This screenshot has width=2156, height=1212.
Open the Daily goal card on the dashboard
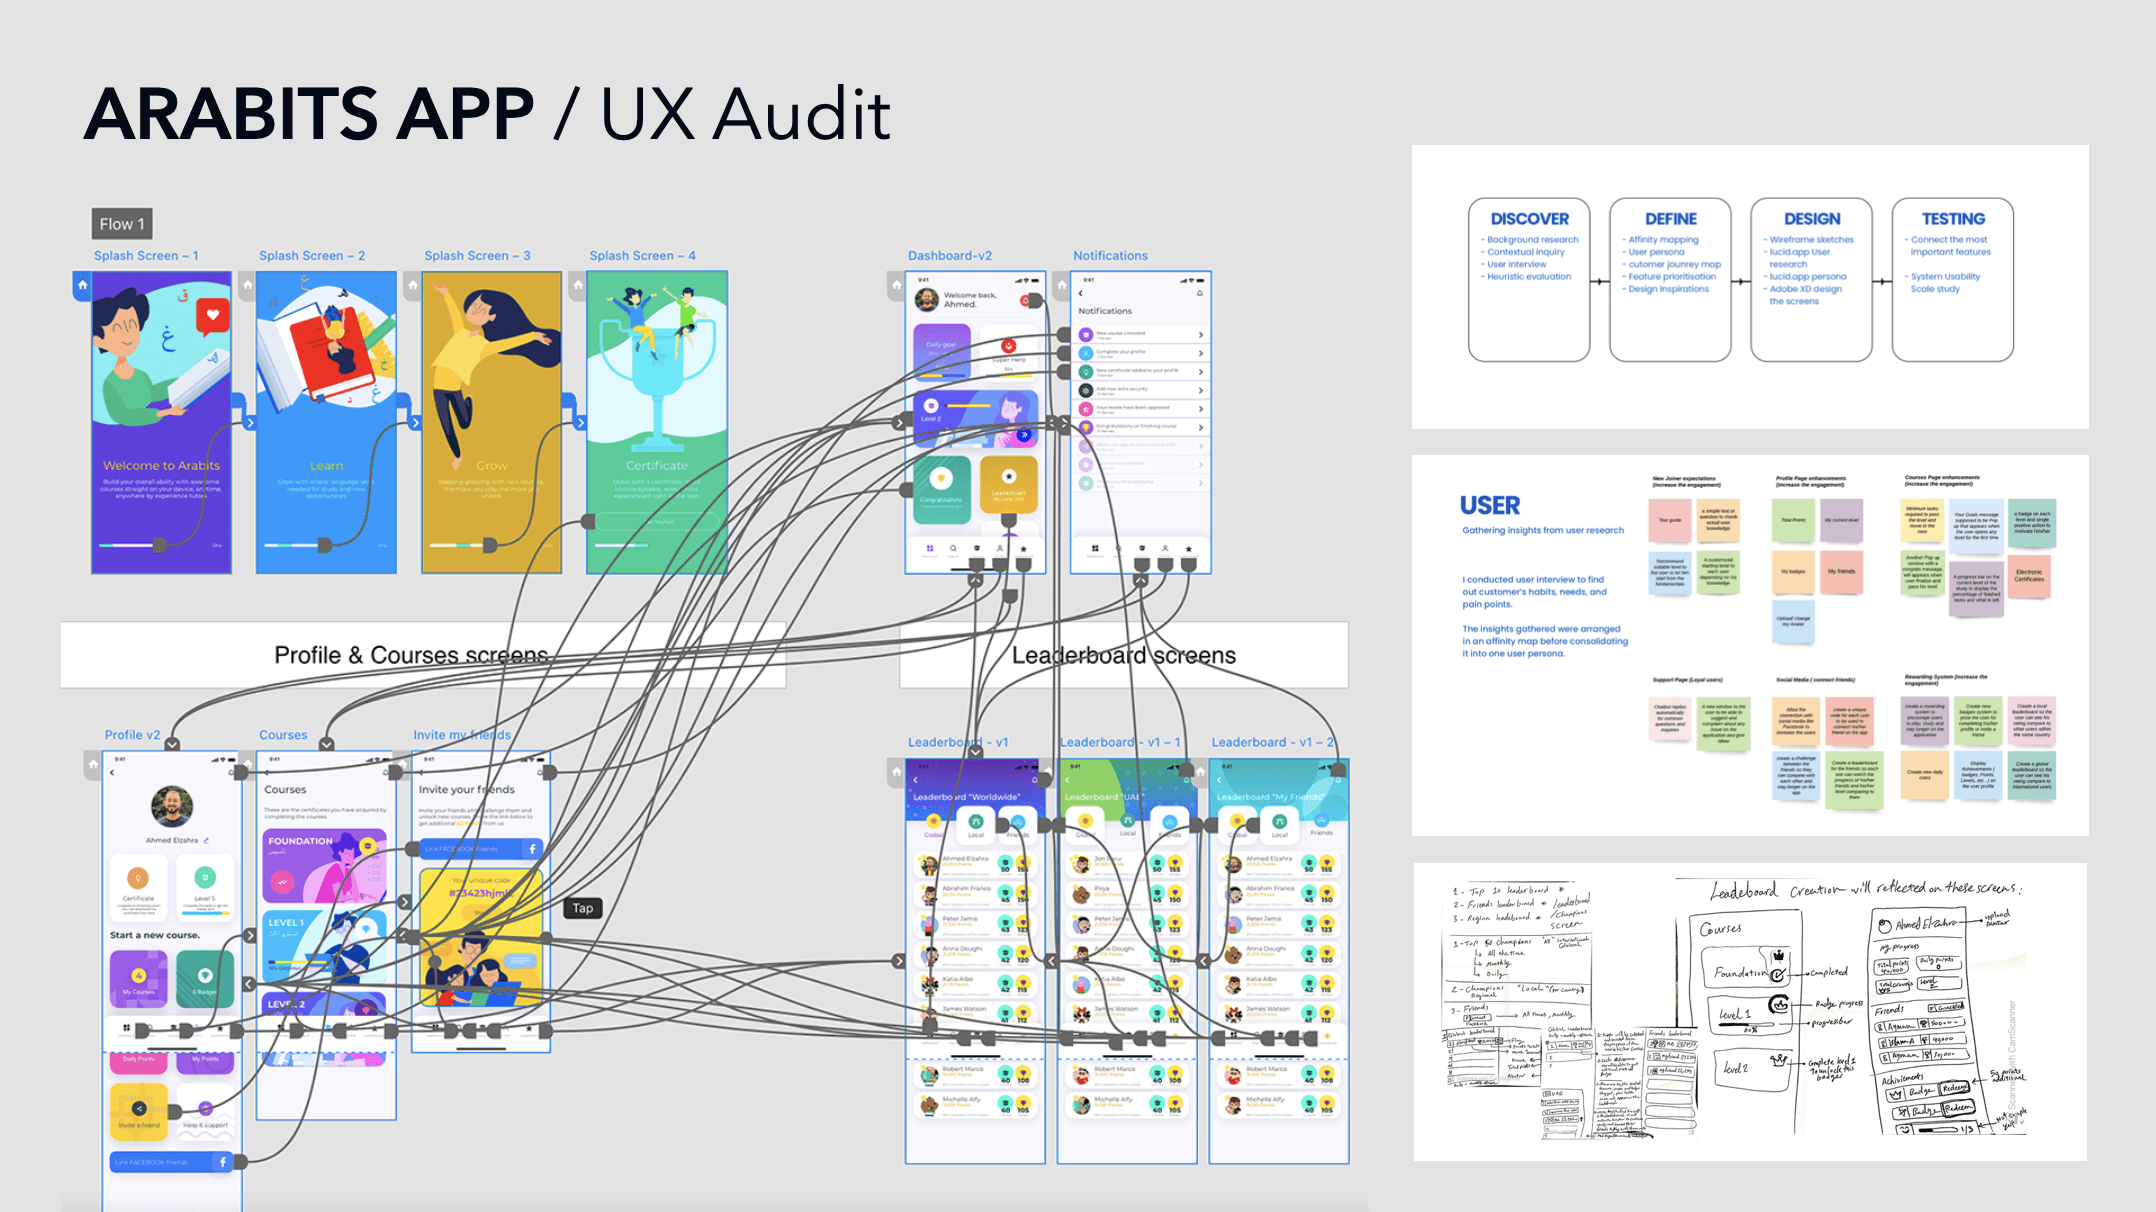click(x=941, y=352)
